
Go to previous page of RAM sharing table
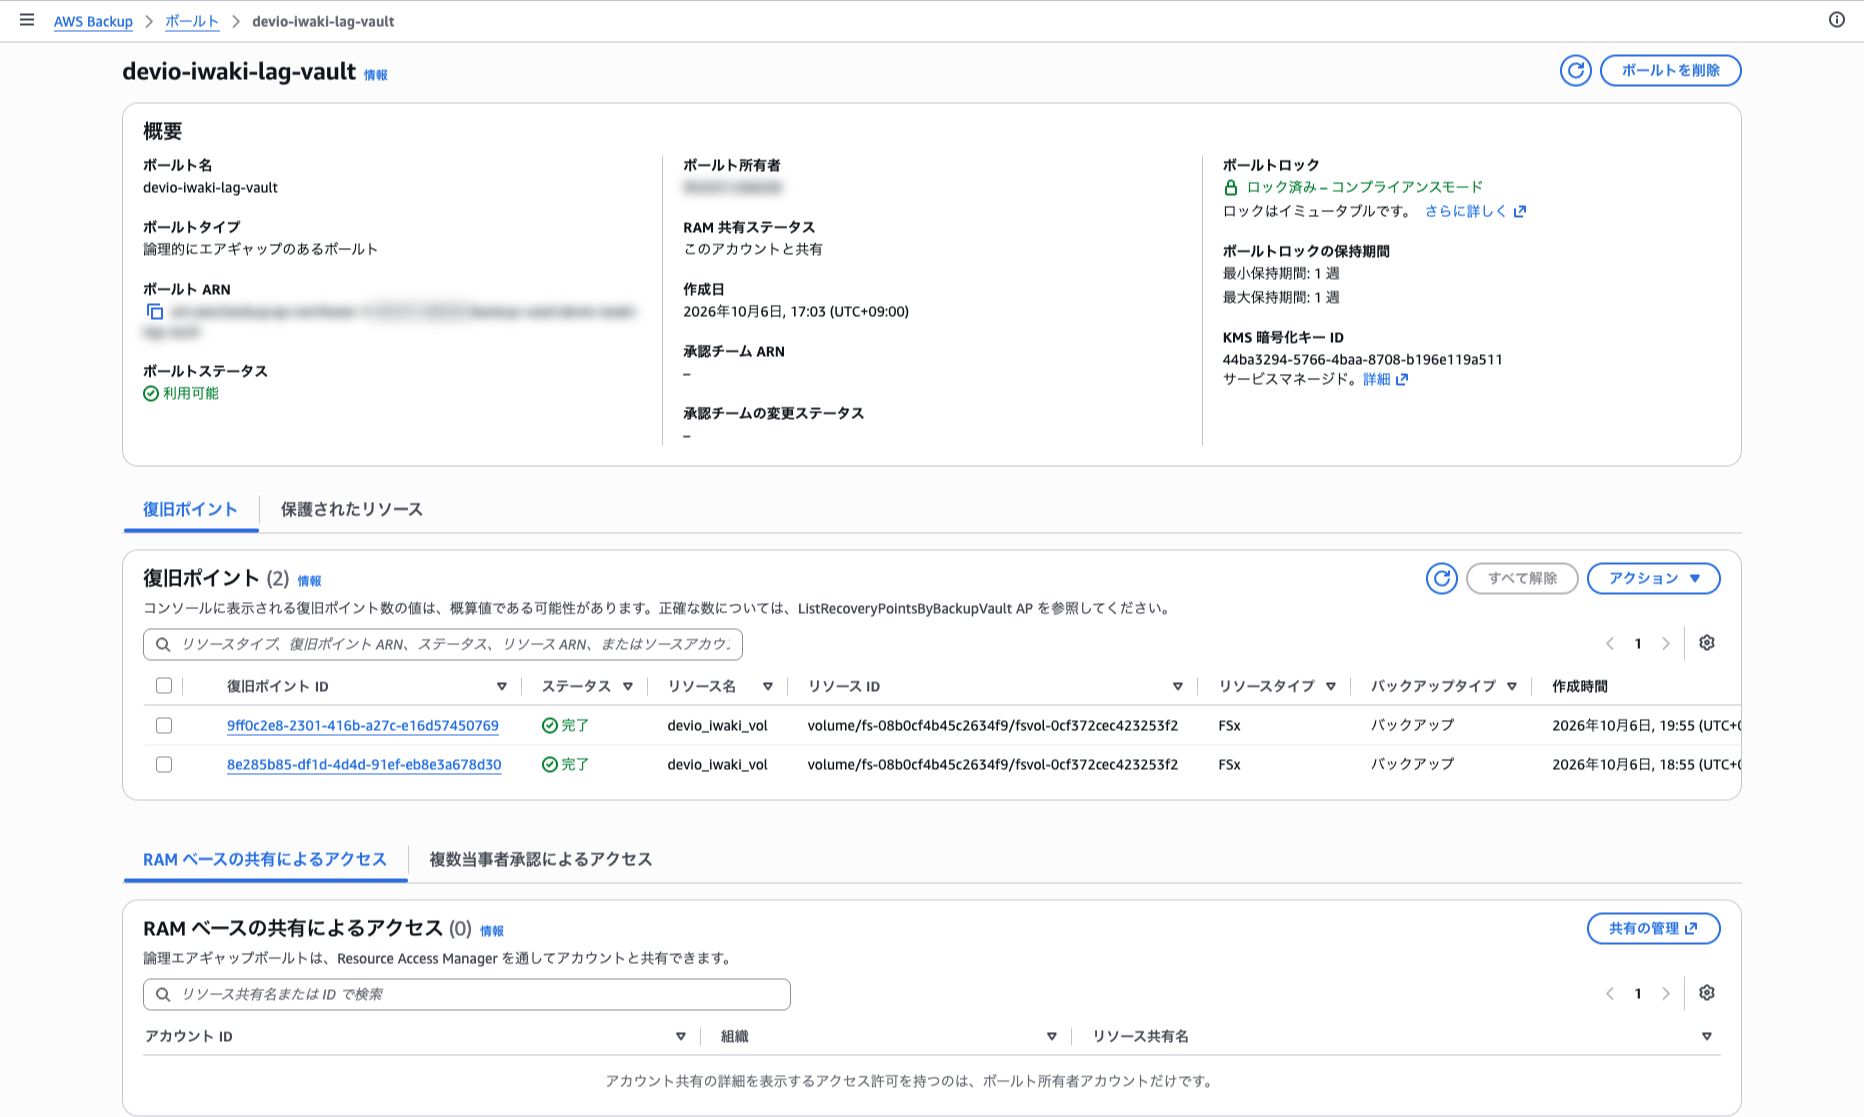pyautogui.click(x=1610, y=994)
